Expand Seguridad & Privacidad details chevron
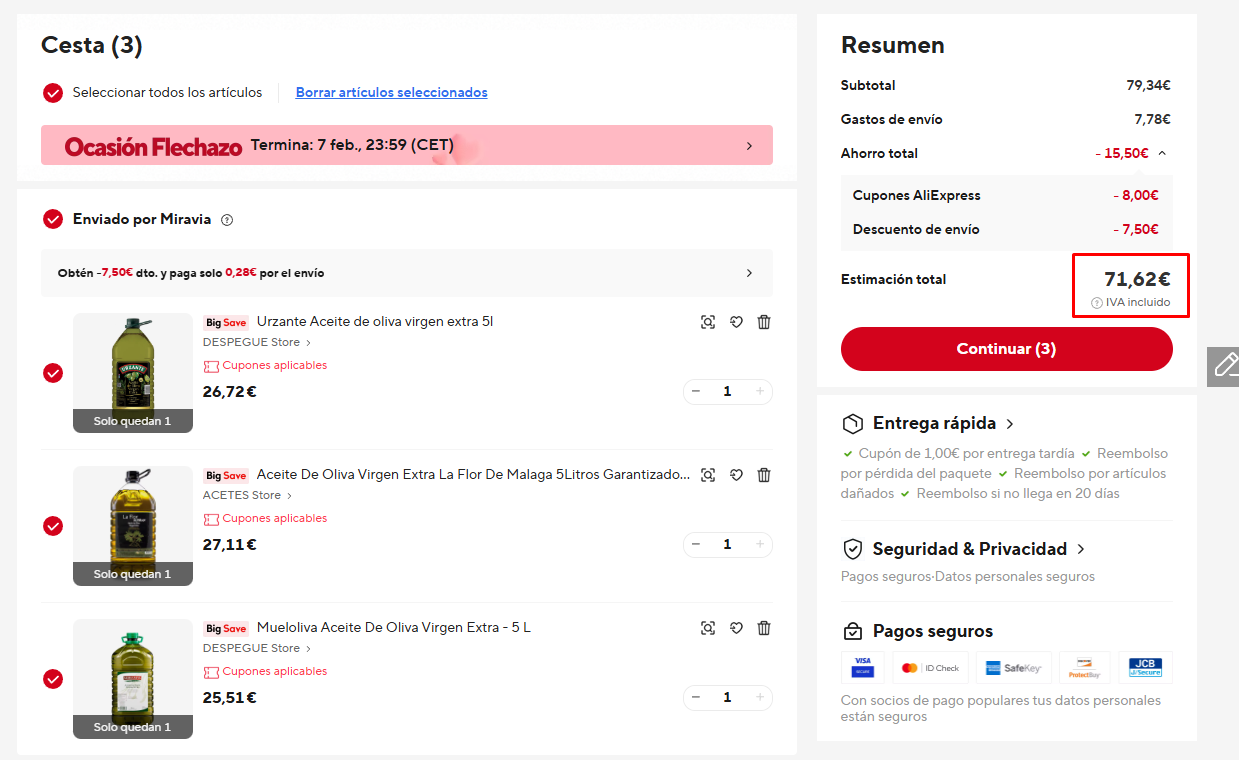Viewport: 1239px width, 760px height. [x=1080, y=549]
